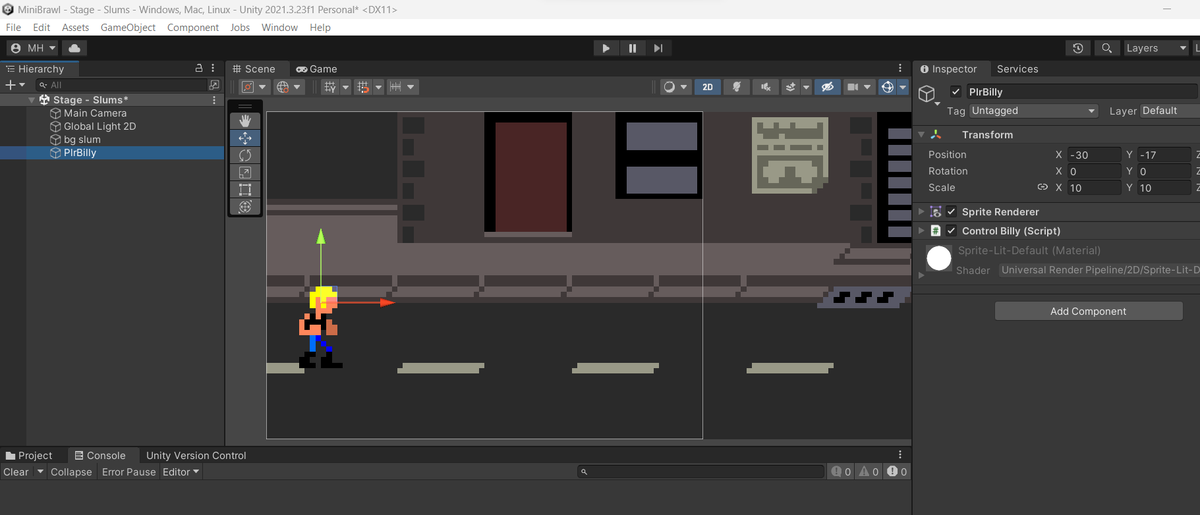Select the Rect tool
Viewport: 1200px width, 515px height.
pos(245,189)
